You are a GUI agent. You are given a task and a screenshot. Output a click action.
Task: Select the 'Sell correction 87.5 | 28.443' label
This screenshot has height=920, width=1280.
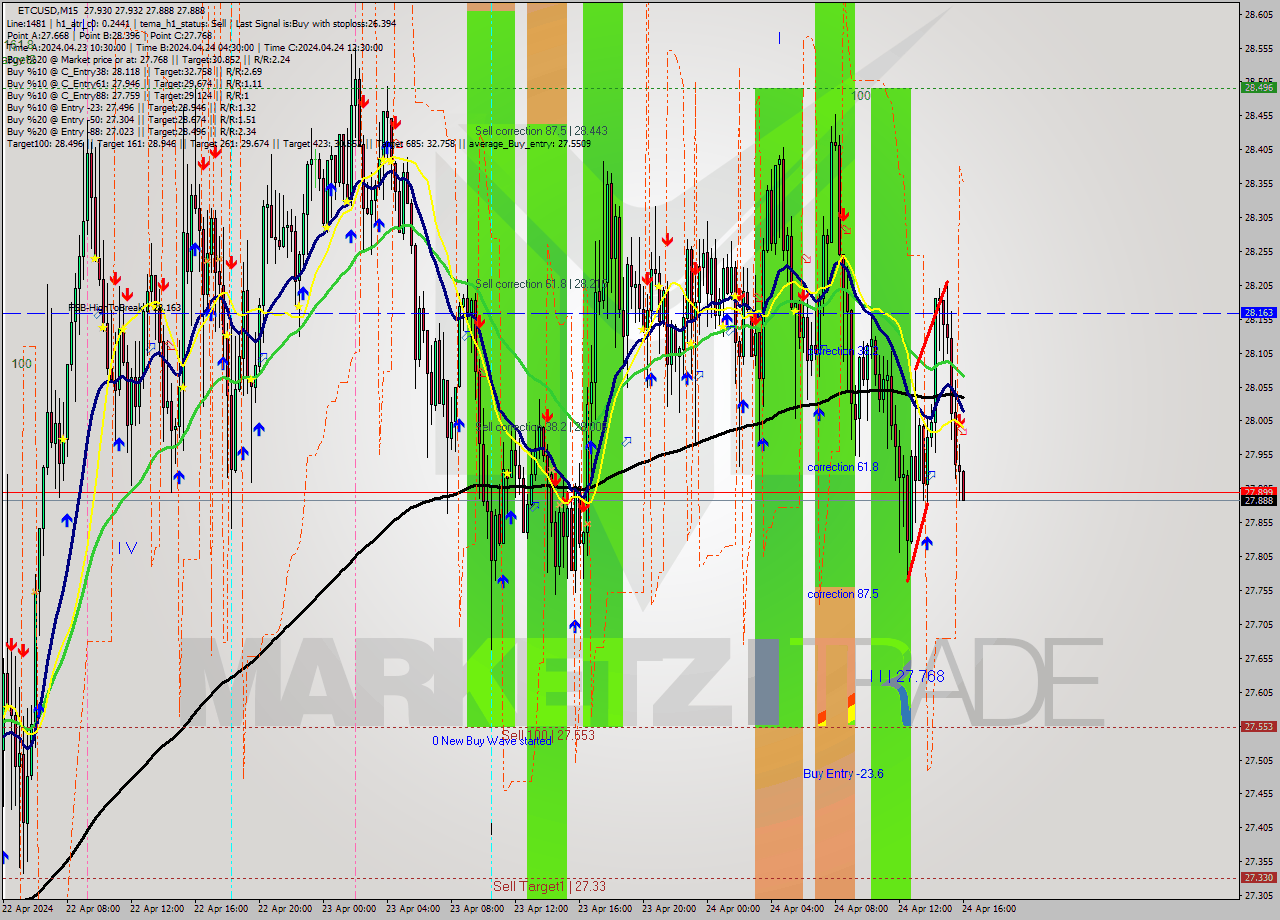pos(541,131)
